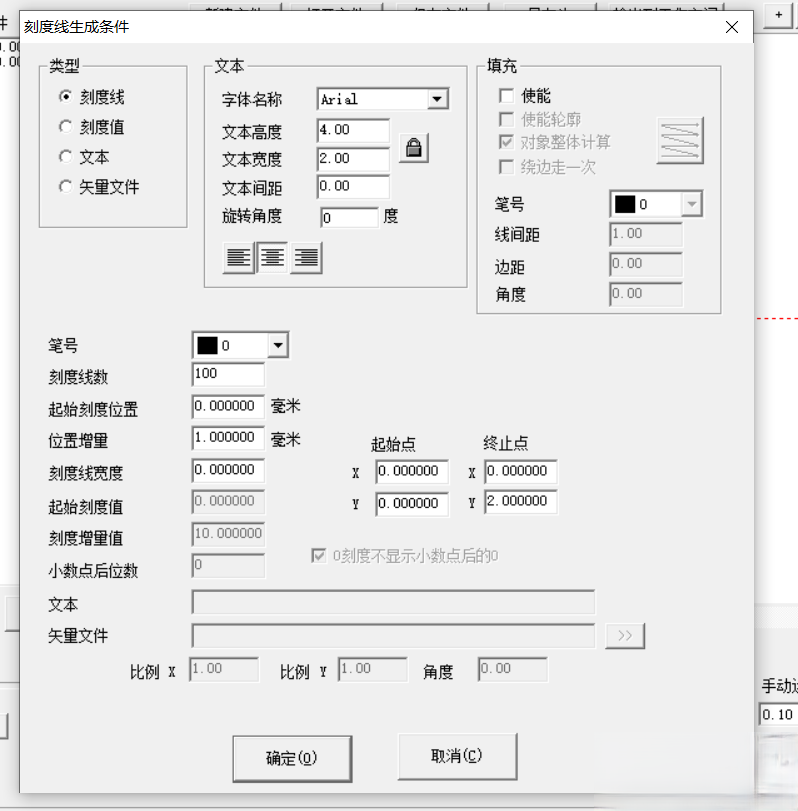Click the 比例 X field
Image resolution: width=798 pixels, height=811 pixels.
[224, 669]
